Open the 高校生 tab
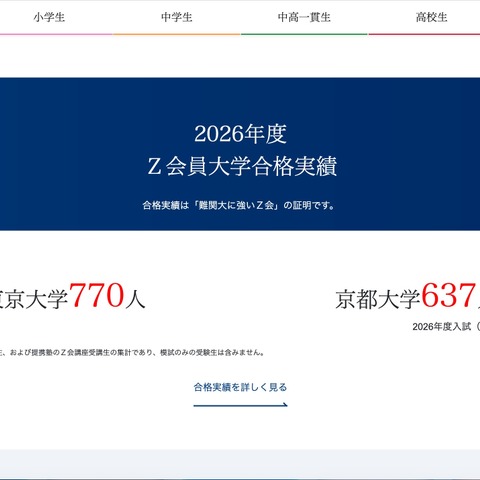 click(431, 17)
